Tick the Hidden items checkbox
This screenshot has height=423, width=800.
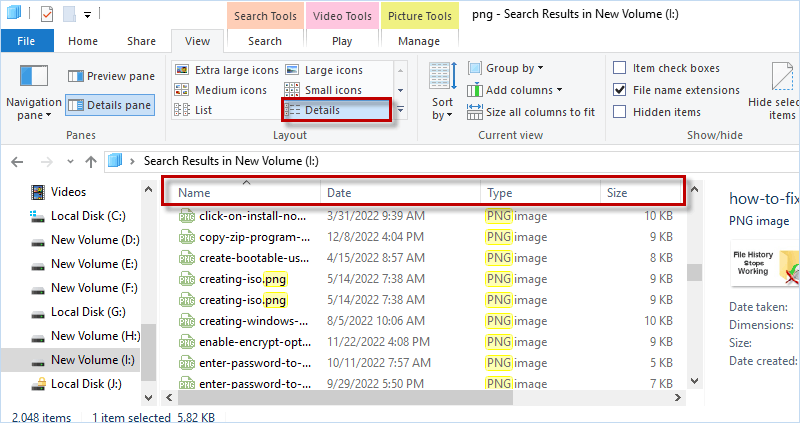point(620,112)
